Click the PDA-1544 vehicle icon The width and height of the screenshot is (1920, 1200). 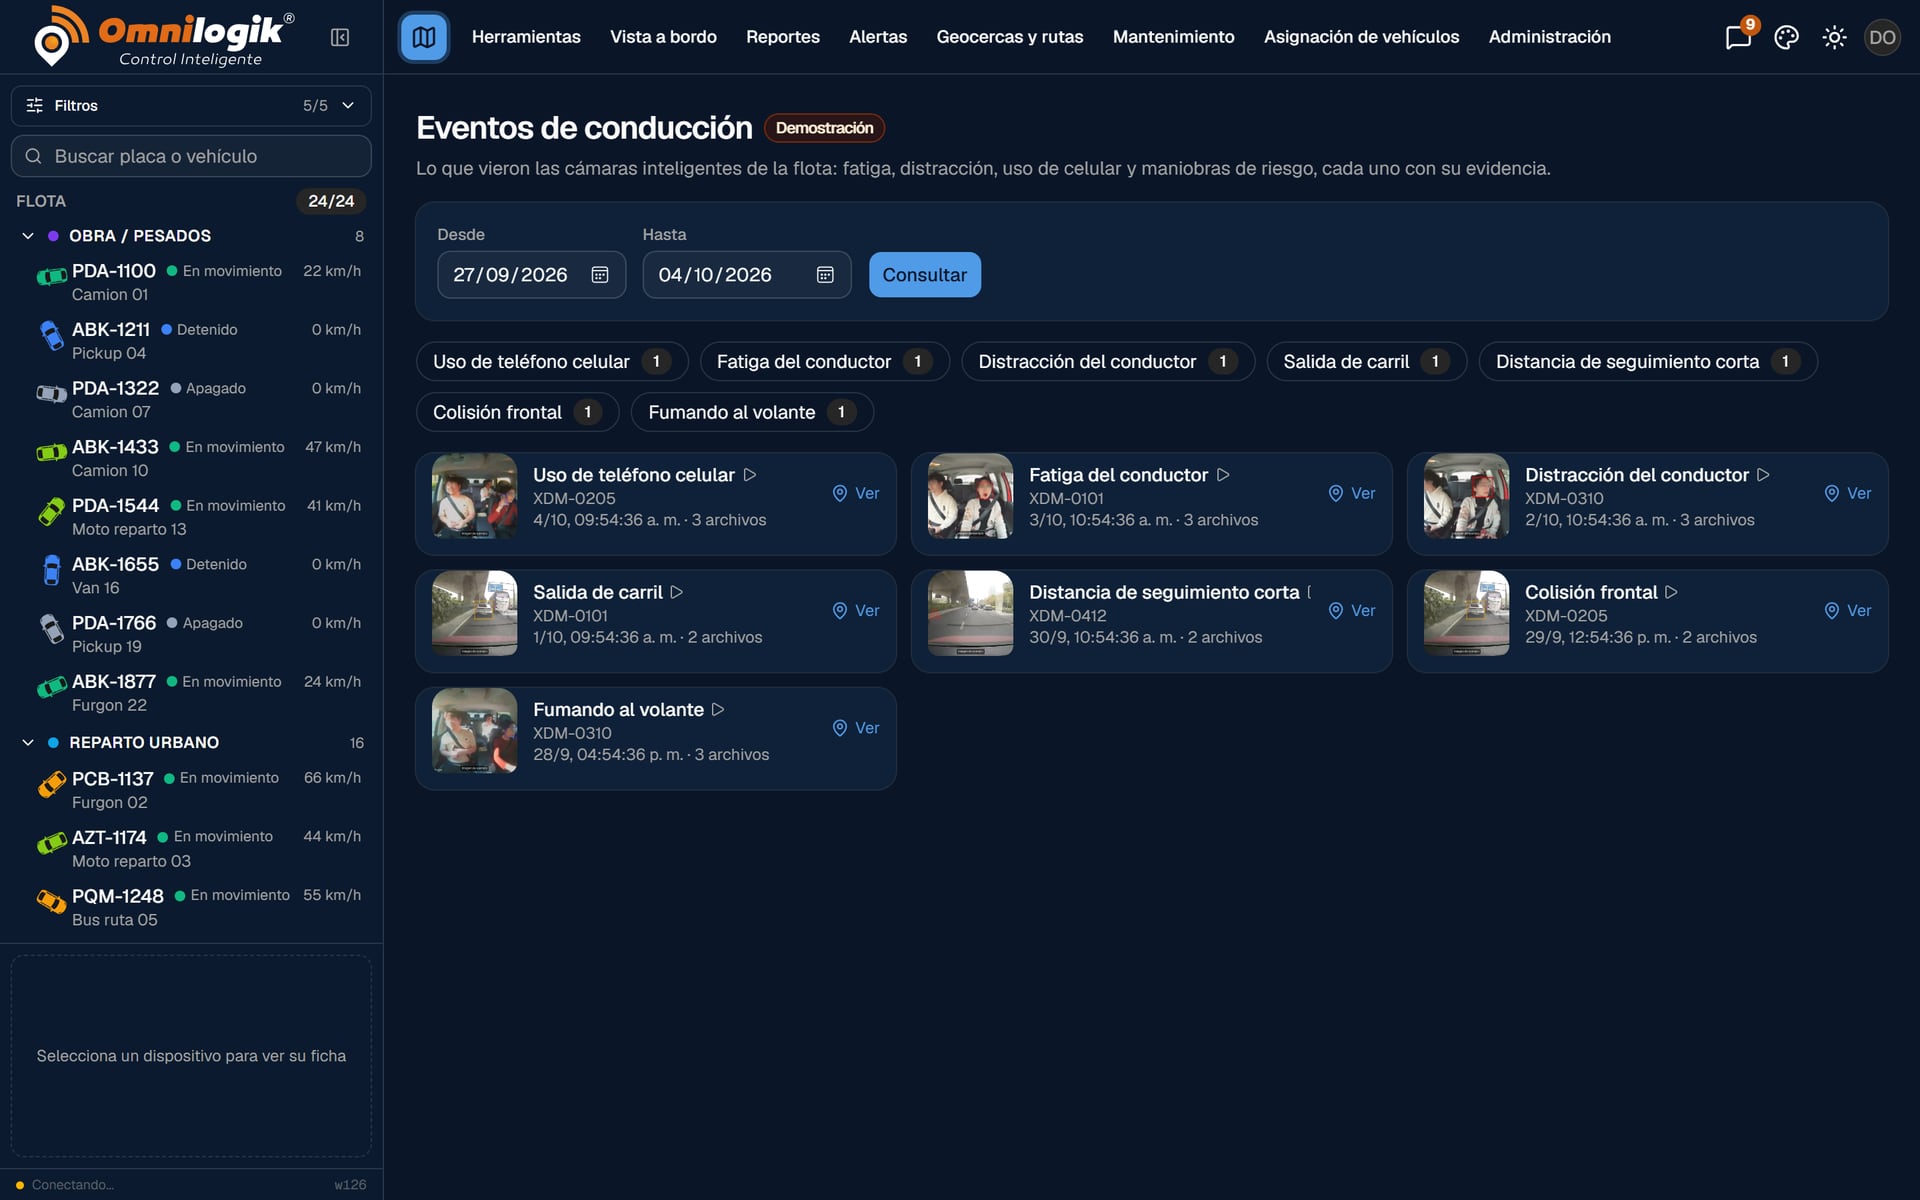click(51, 511)
